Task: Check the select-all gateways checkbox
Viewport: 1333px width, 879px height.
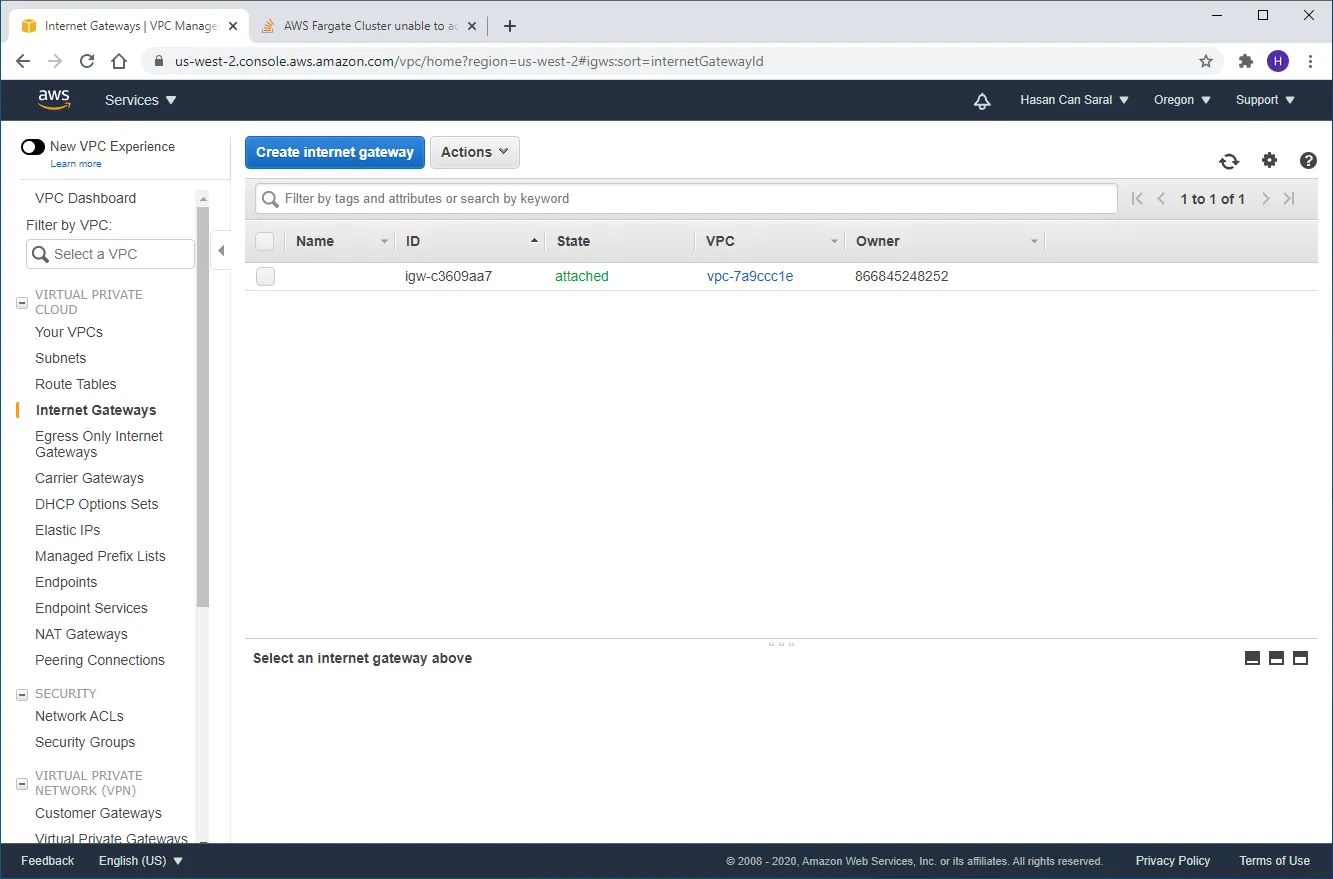Action: click(265, 241)
